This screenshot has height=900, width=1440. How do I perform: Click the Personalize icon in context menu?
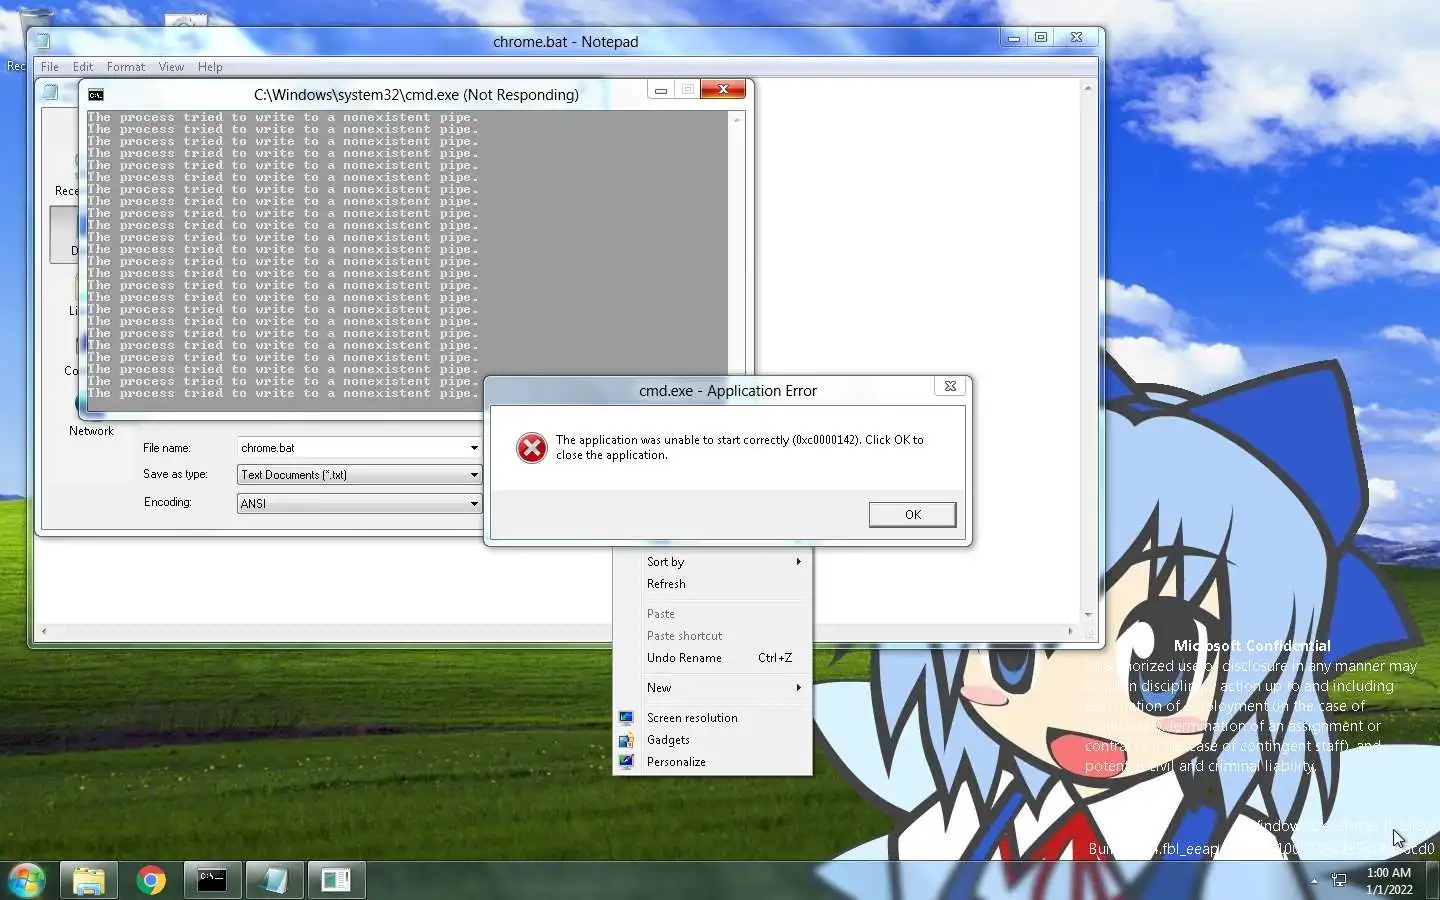point(626,762)
